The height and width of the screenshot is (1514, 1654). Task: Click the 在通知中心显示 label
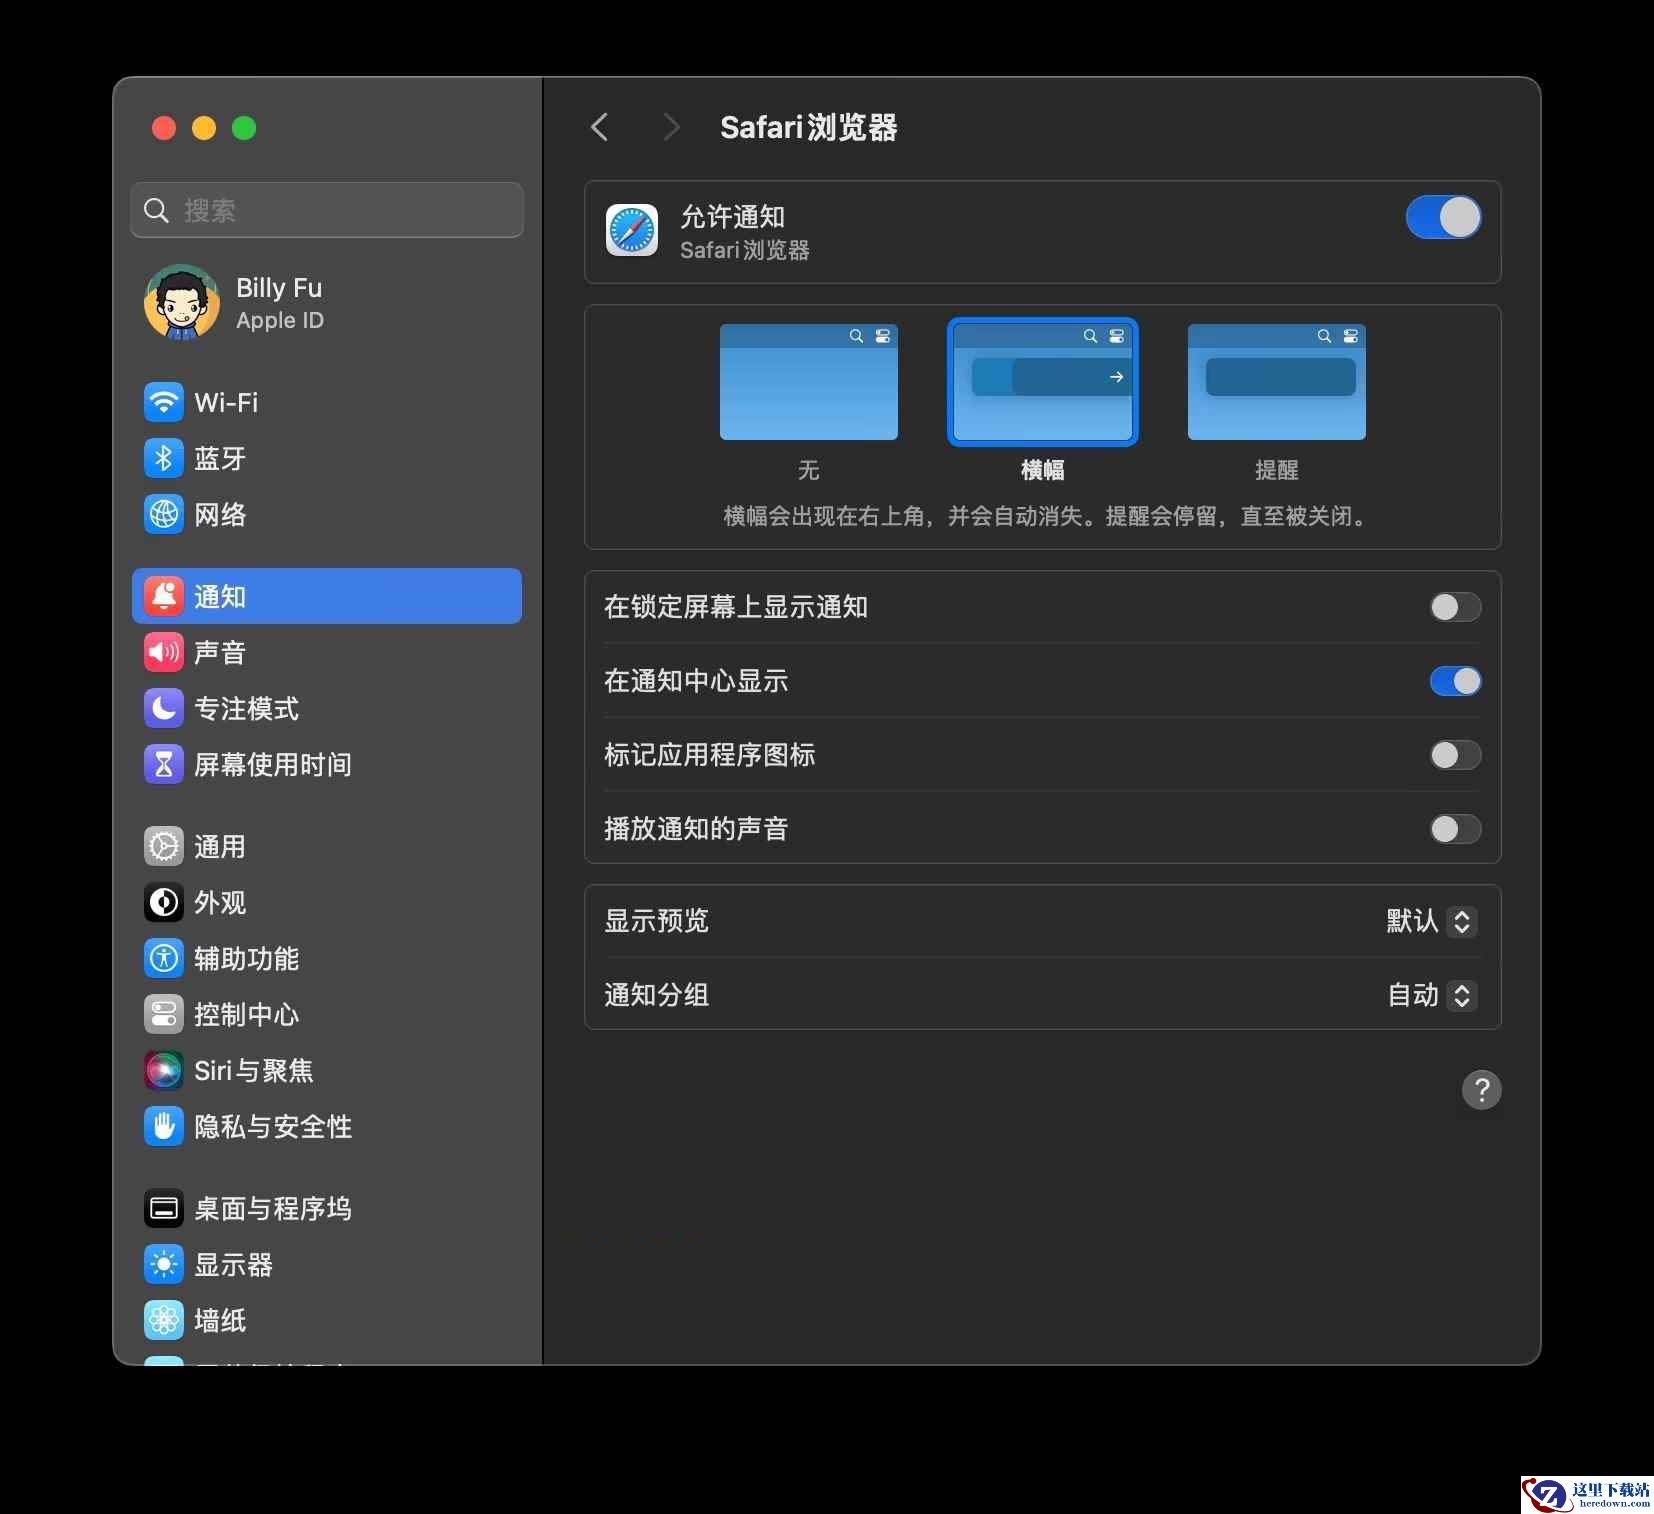click(x=696, y=681)
